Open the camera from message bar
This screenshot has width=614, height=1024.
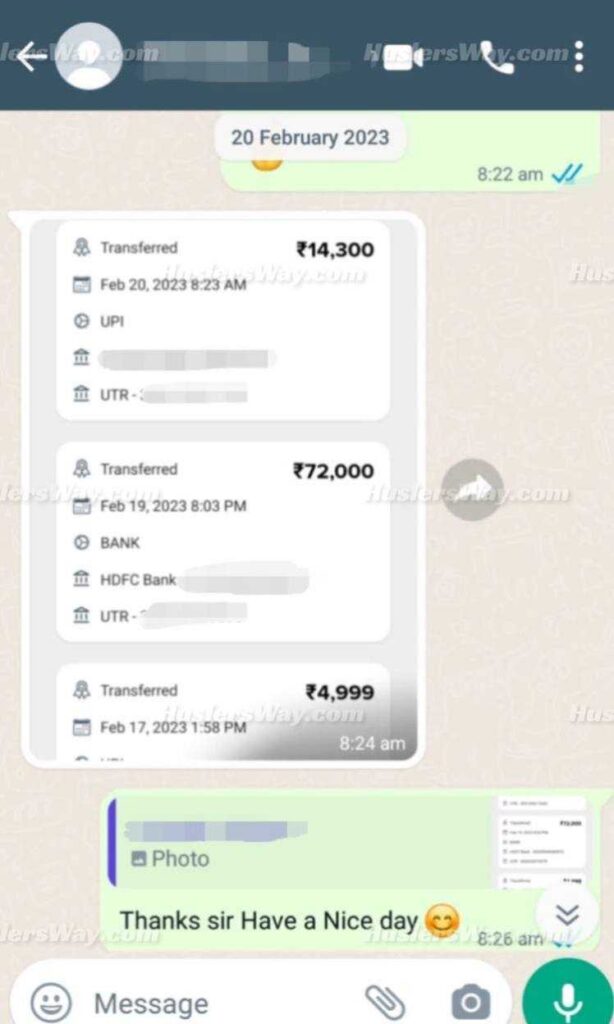[470, 1002]
